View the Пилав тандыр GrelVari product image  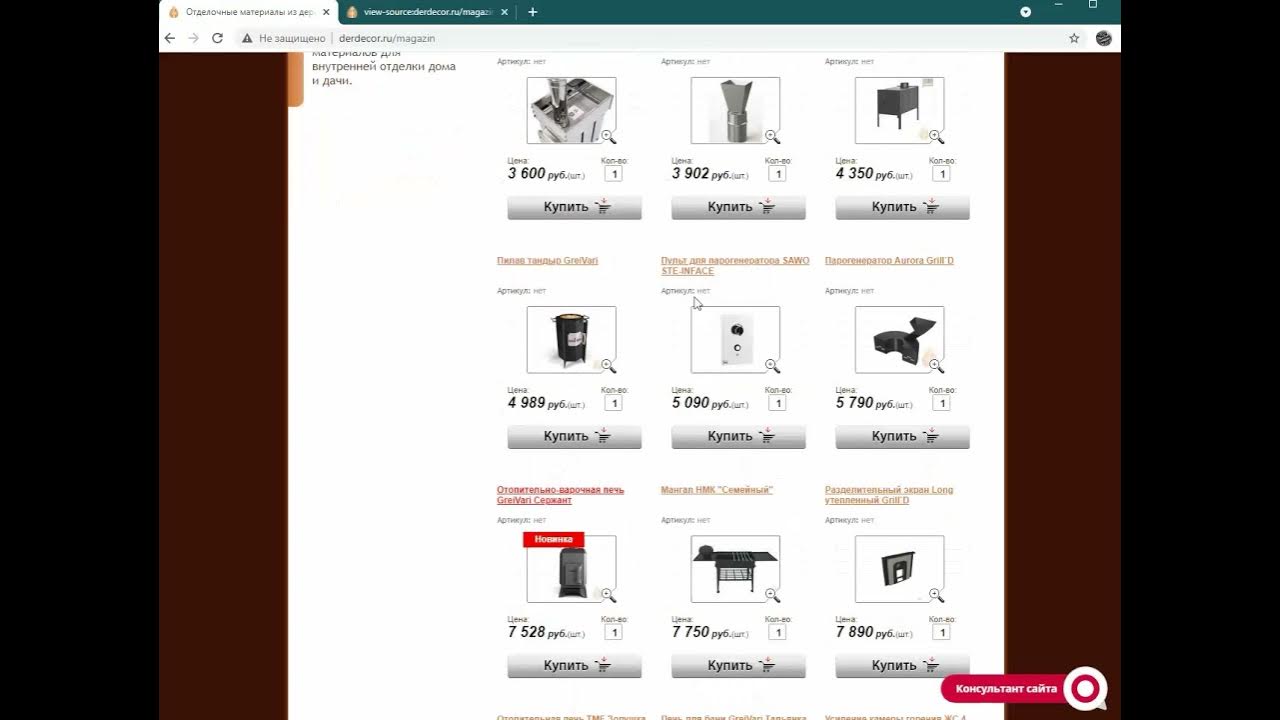tap(571, 340)
